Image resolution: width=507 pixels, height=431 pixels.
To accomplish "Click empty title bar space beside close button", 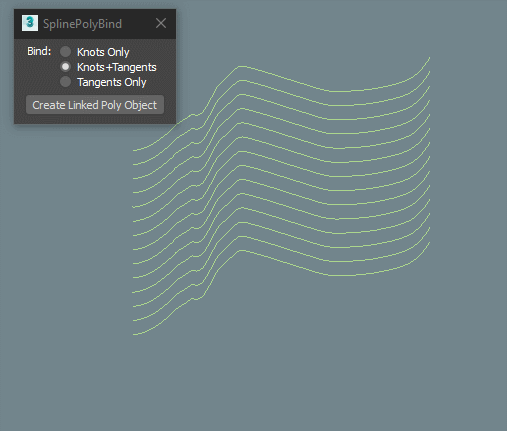I will pyautogui.click(x=137, y=24).
